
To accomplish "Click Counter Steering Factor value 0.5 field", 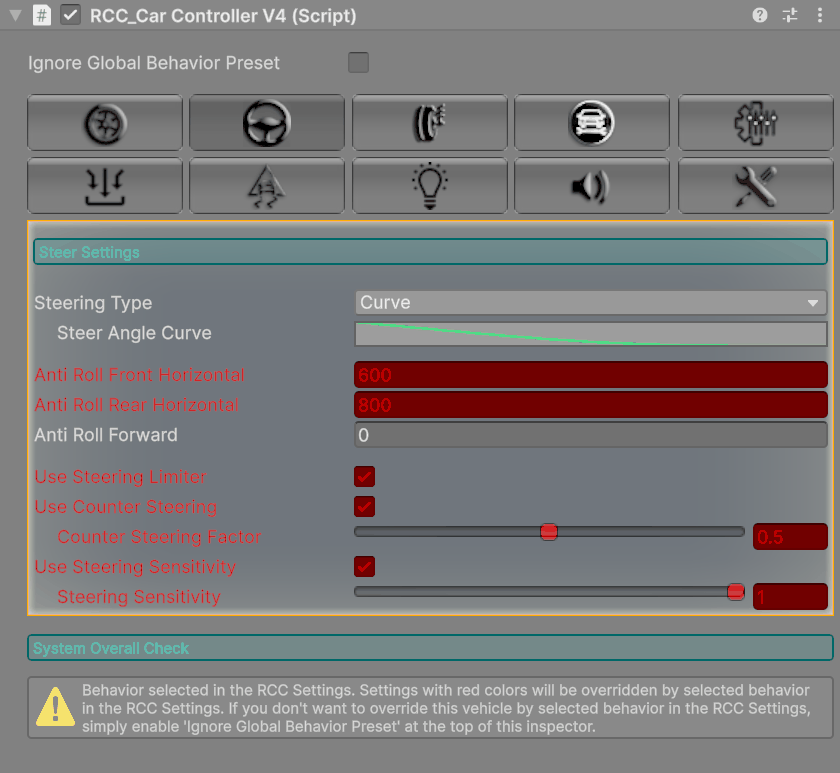I will [x=790, y=537].
